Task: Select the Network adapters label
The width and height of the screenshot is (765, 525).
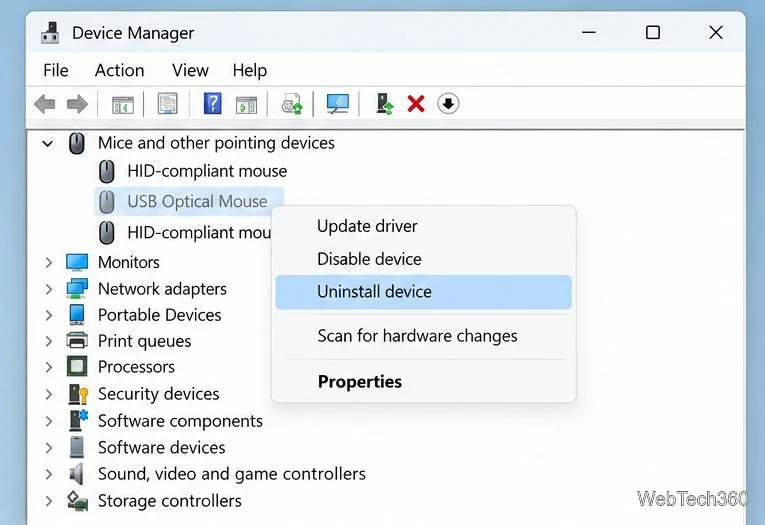Action: (x=162, y=289)
